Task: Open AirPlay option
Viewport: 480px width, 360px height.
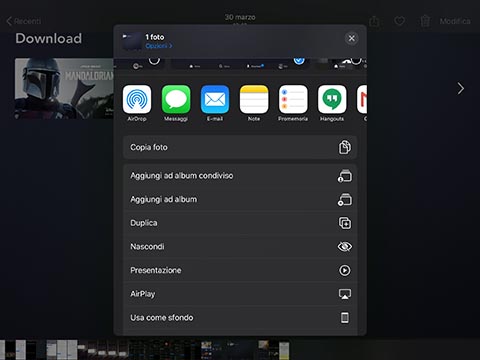Action: coord(240,294)
